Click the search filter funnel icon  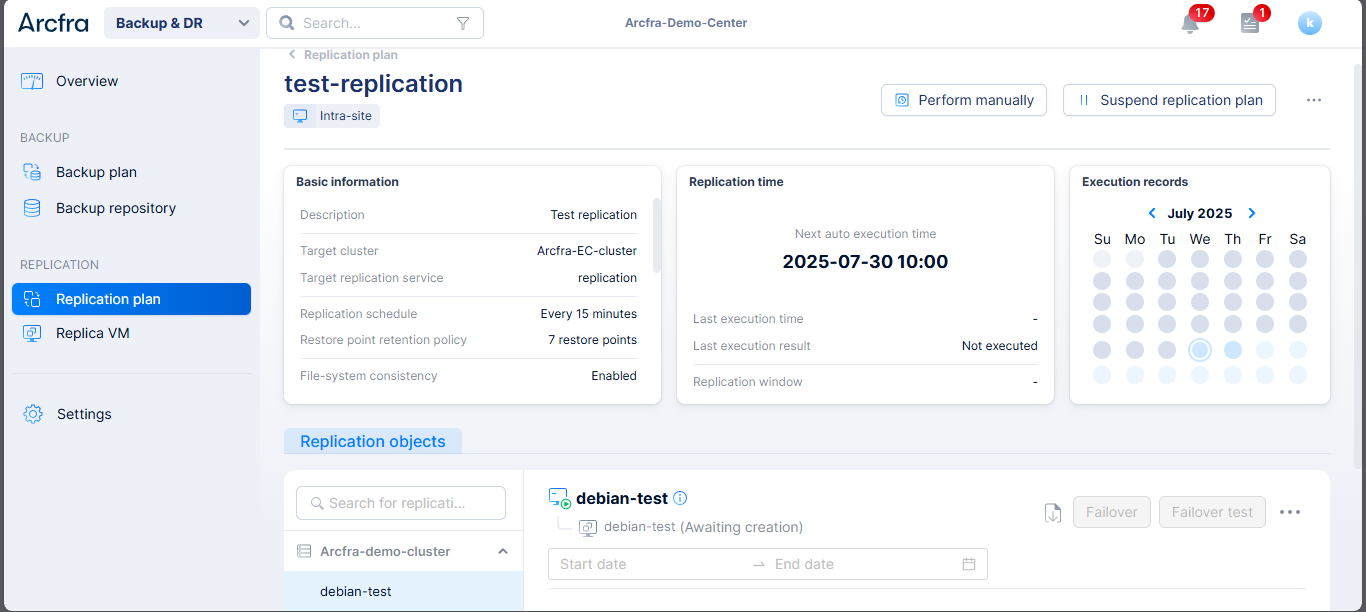pos(462,23)
